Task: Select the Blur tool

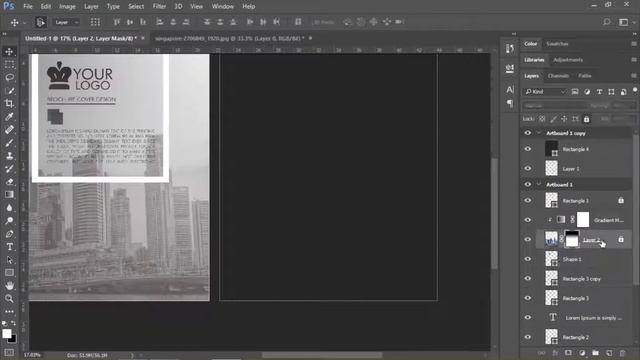Action: coord(9,208)
